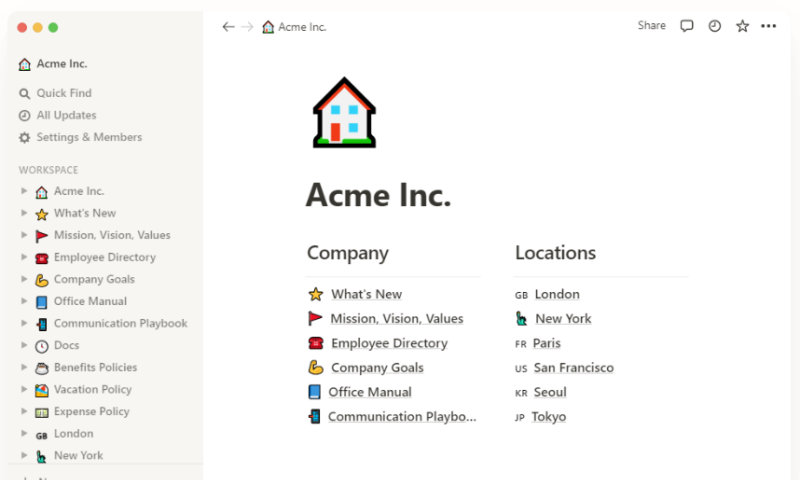This screenshot has width=800, height=480.
Task: Open the Paris location link
Action: [x=546, y=343]
